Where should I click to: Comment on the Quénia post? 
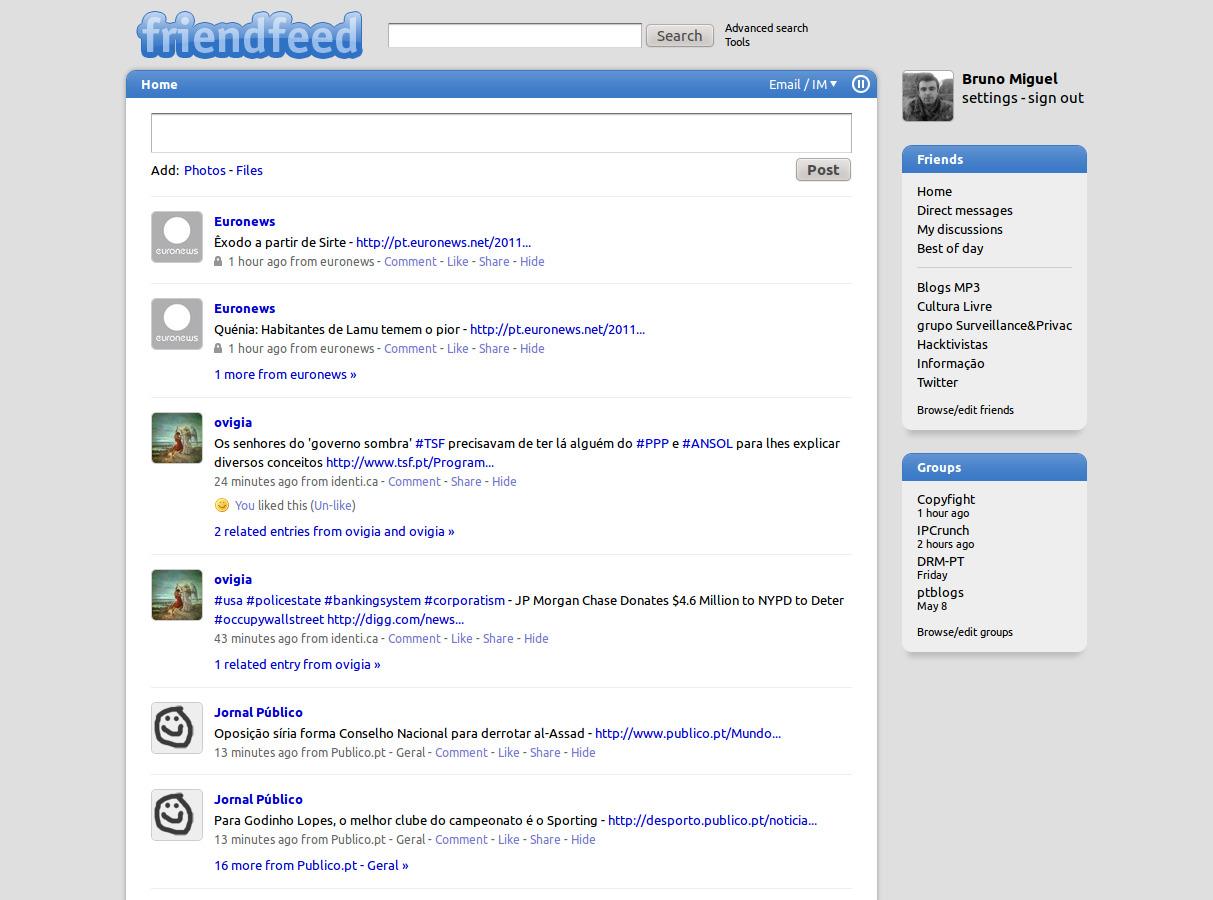coord(410,348)
